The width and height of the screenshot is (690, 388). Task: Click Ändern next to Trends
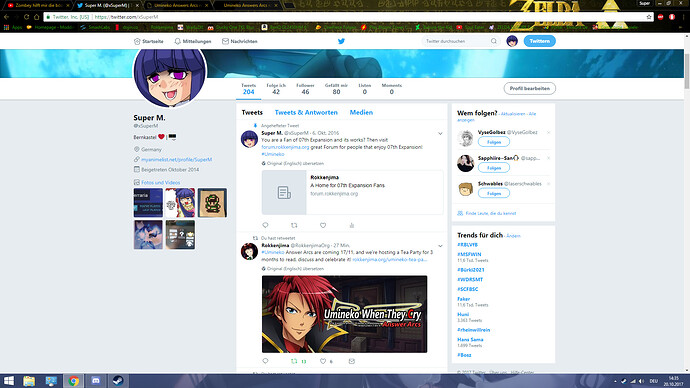513,236
